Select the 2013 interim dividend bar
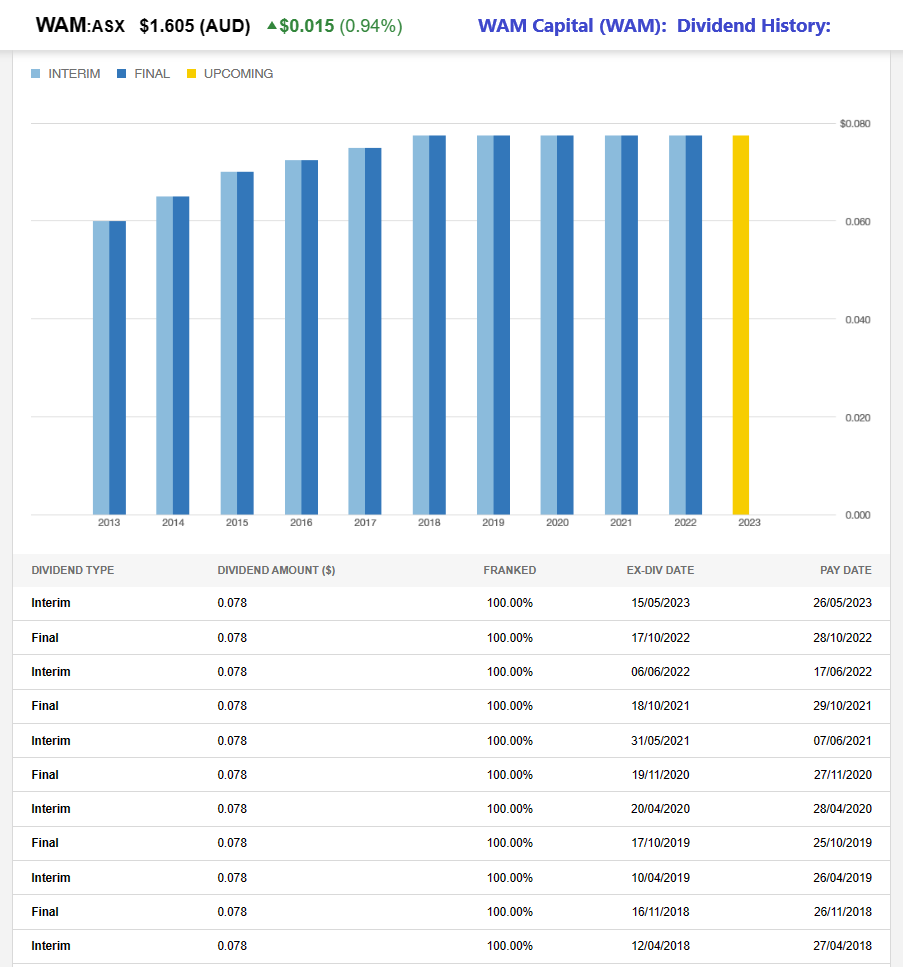 [101, 368]
